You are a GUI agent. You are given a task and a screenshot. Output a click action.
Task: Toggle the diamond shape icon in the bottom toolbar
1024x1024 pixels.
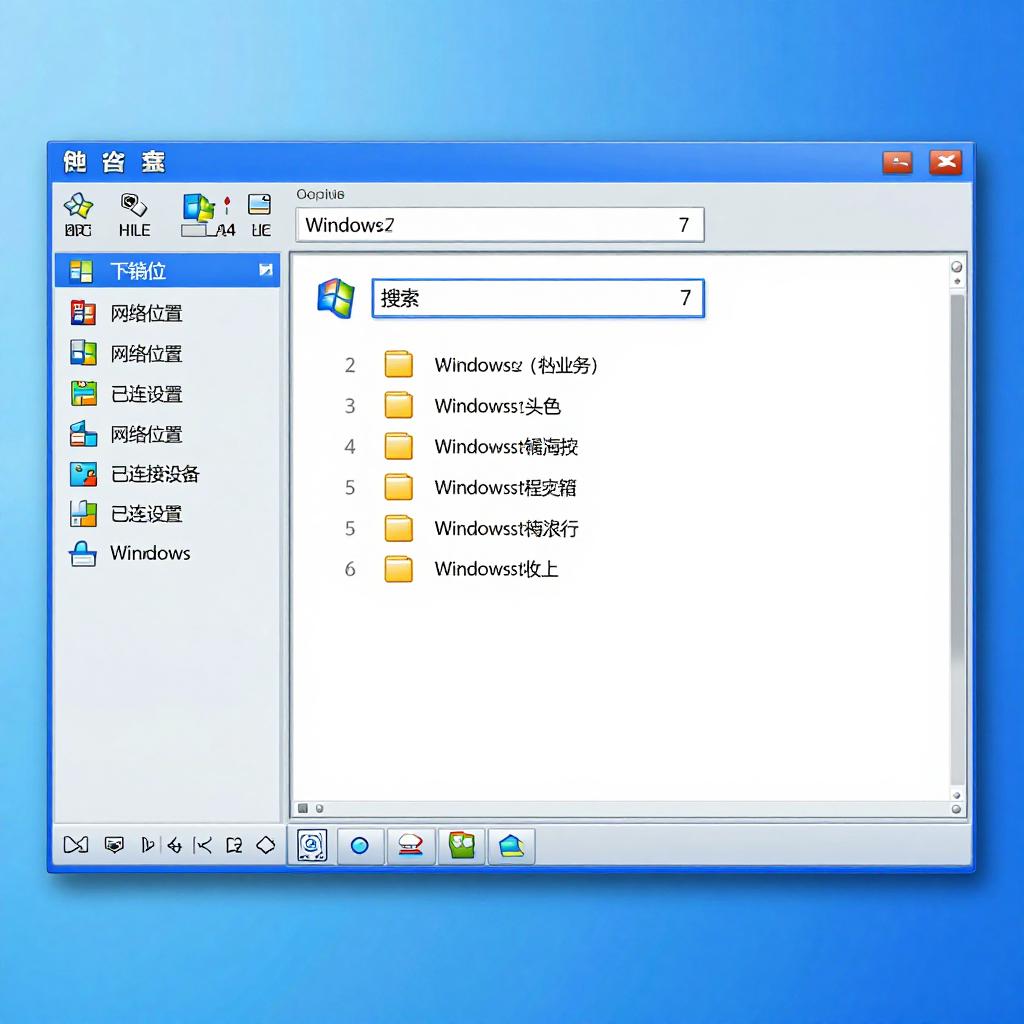265,845
